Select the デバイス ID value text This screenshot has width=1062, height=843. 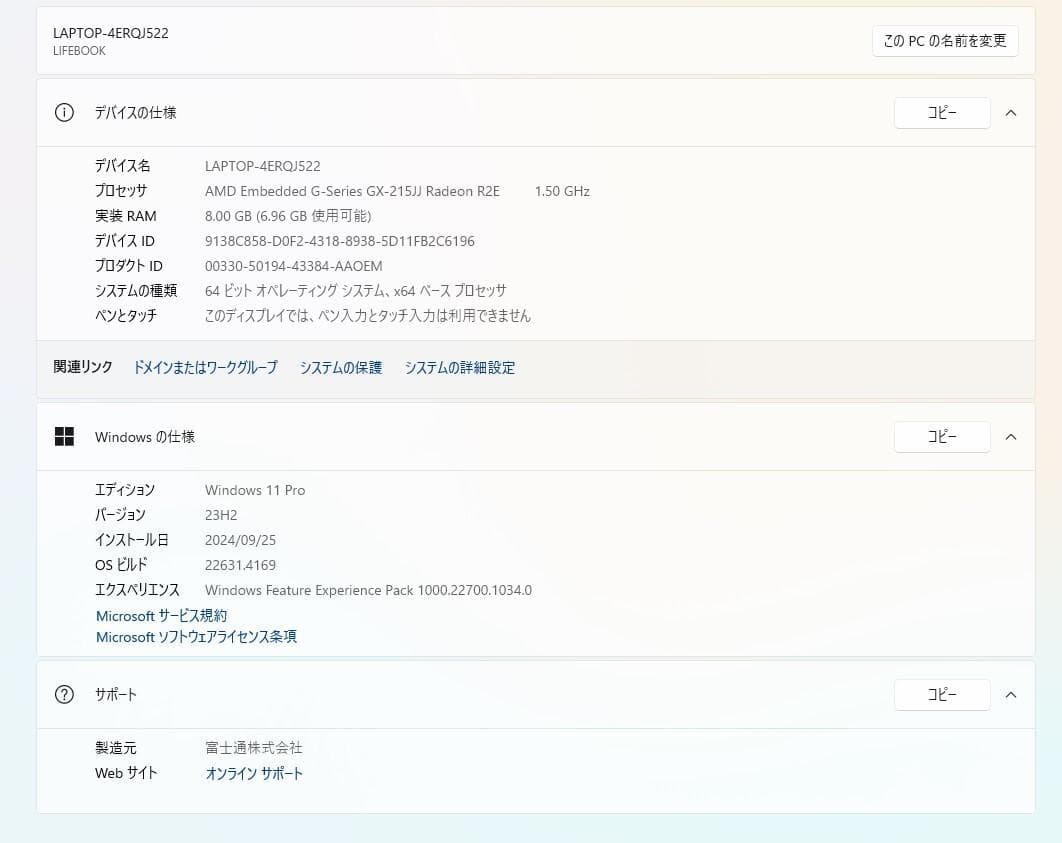[x=339, y=241]
